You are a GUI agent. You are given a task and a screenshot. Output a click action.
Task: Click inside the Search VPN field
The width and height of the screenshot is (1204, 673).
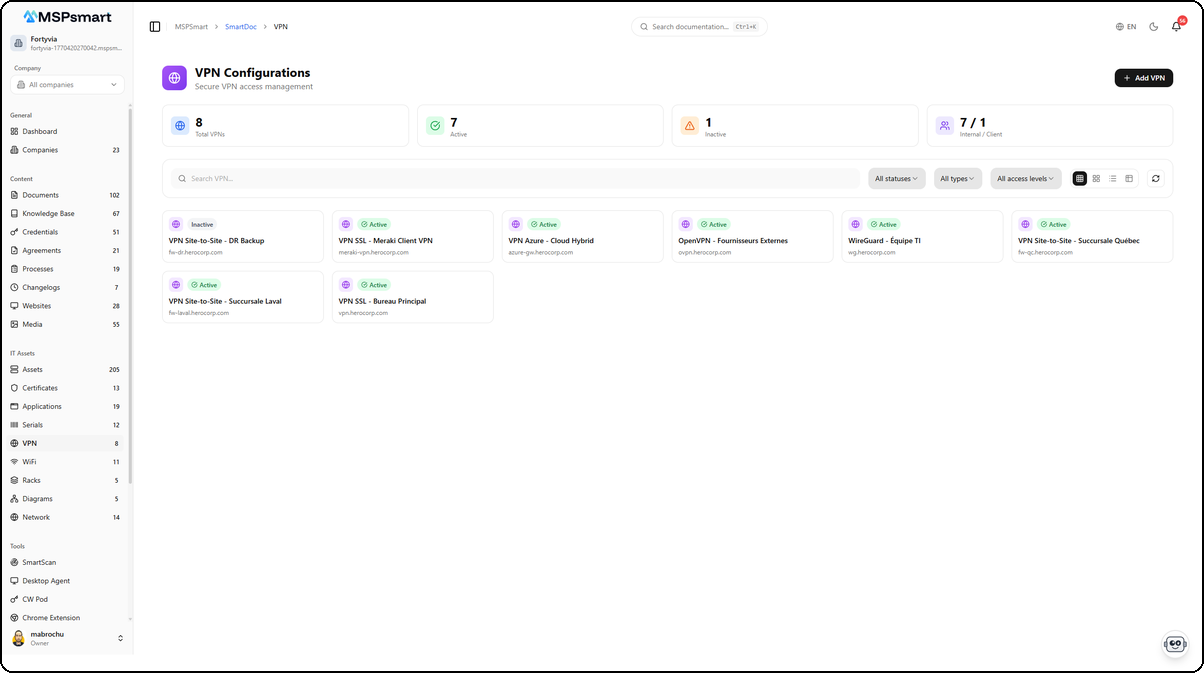[x=400, y=177]
